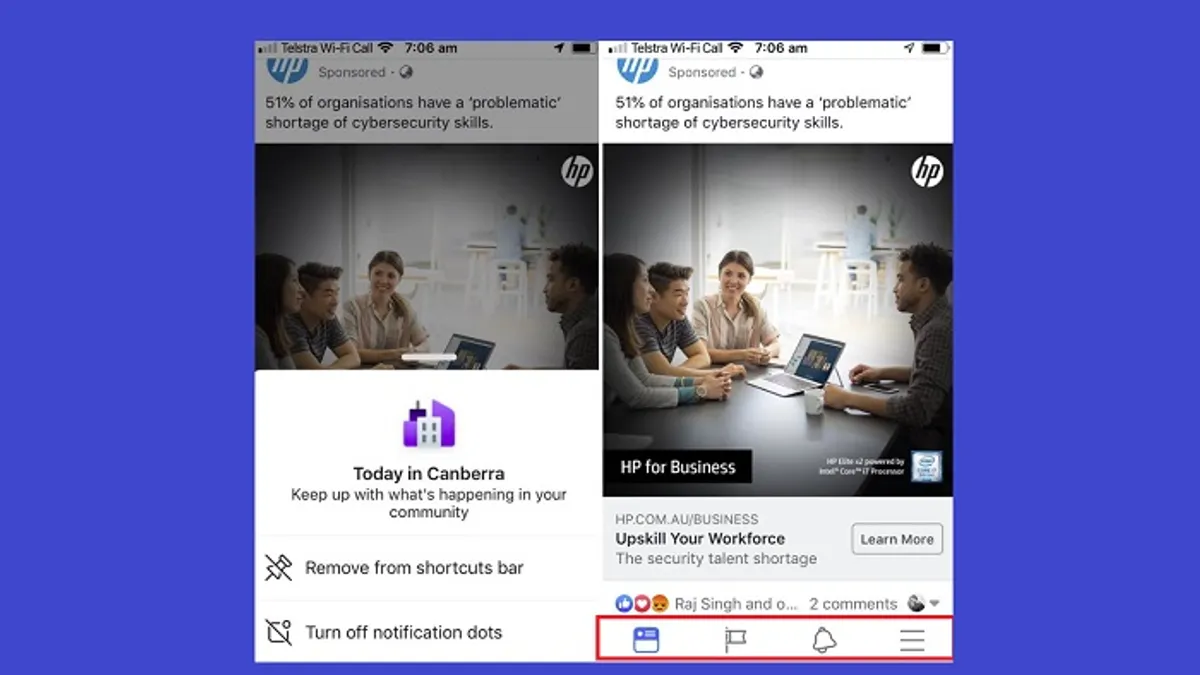Image resolution: width=1200 pixels, height=675 pixels.
Task: Expand the profile avatar dropdown near comments
Action: pos(924,603)
